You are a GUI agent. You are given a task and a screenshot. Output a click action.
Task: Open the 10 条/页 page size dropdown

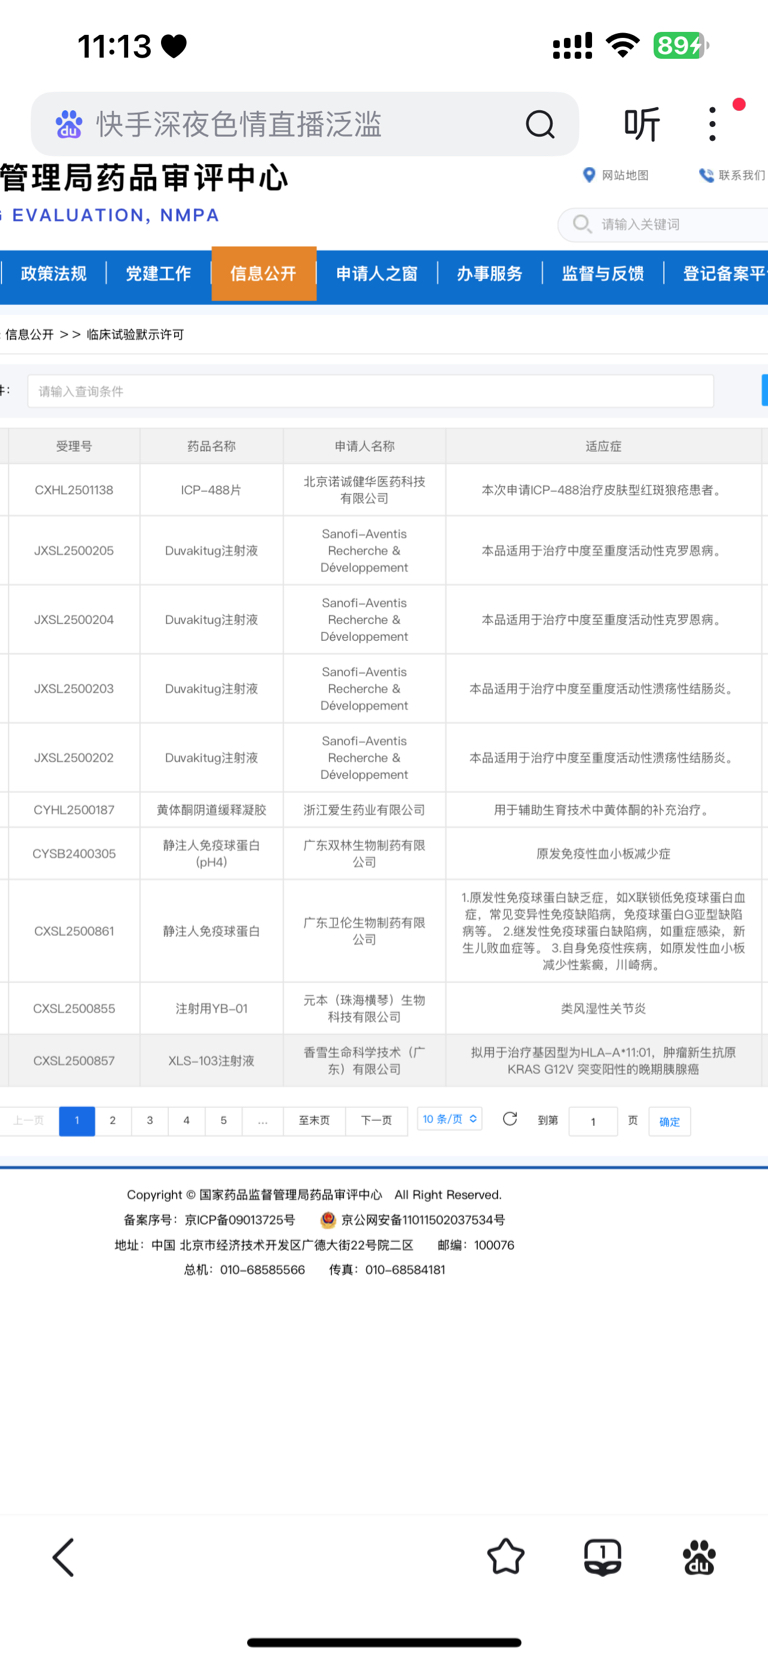pos(450,1119)
